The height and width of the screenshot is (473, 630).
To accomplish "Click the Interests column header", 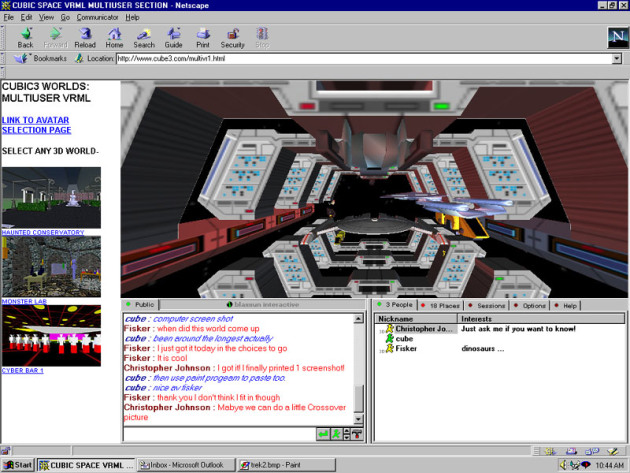I will (x=541, y=319).
